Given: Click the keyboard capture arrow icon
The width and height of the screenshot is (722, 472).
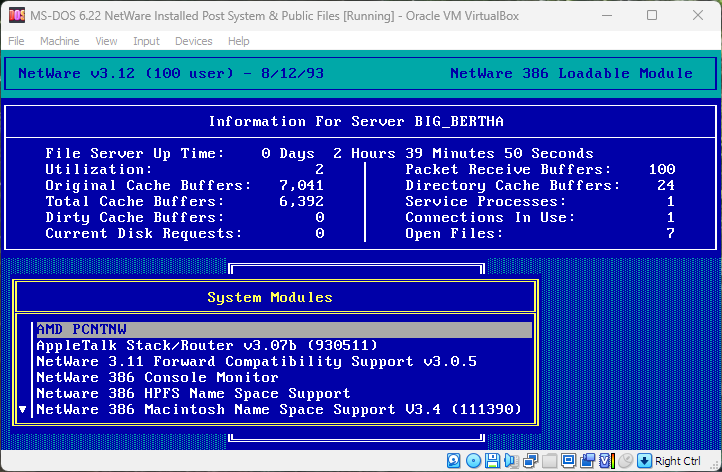Looking at the screenshot, I should (645, 461).
